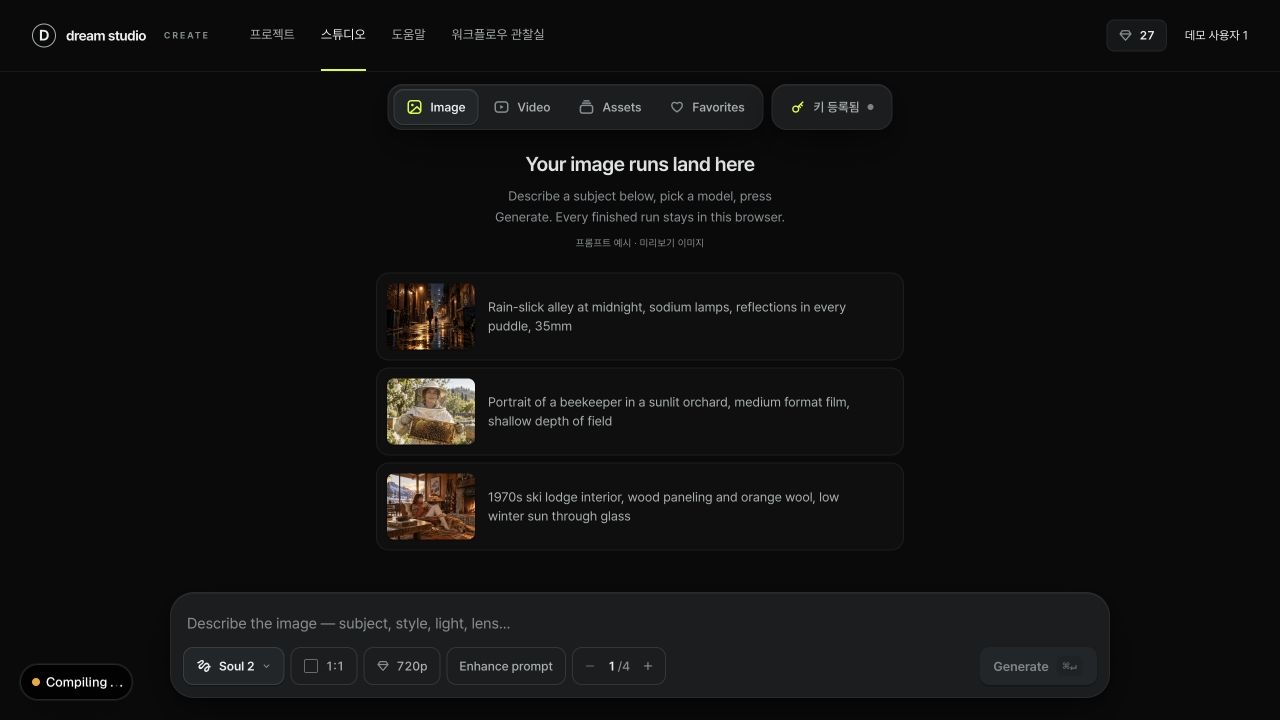
Task: Open the 프로젝트 nav item
Action: (x=272, y=34)
